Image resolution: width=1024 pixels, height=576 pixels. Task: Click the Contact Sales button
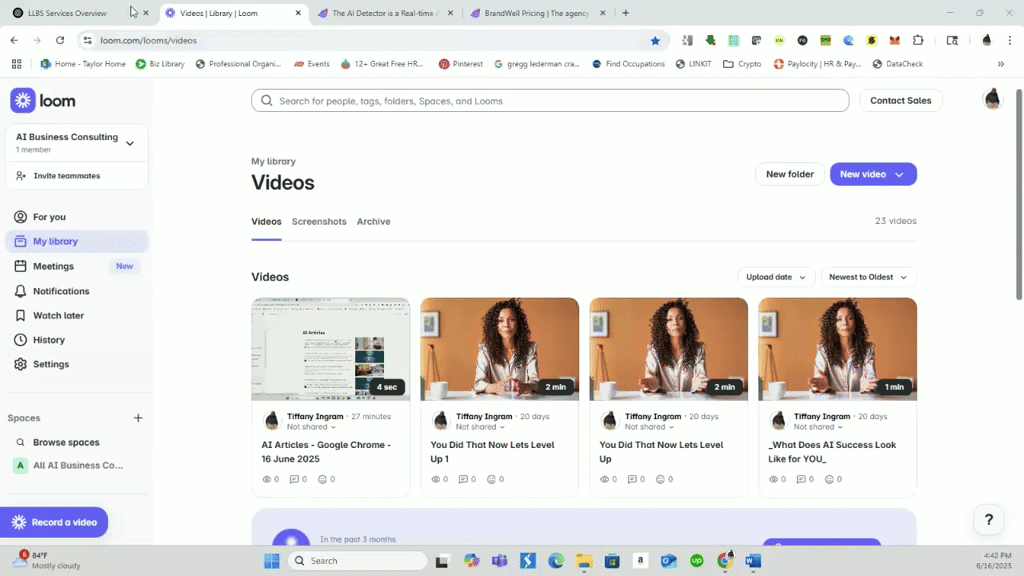click(x=900, y=101)
